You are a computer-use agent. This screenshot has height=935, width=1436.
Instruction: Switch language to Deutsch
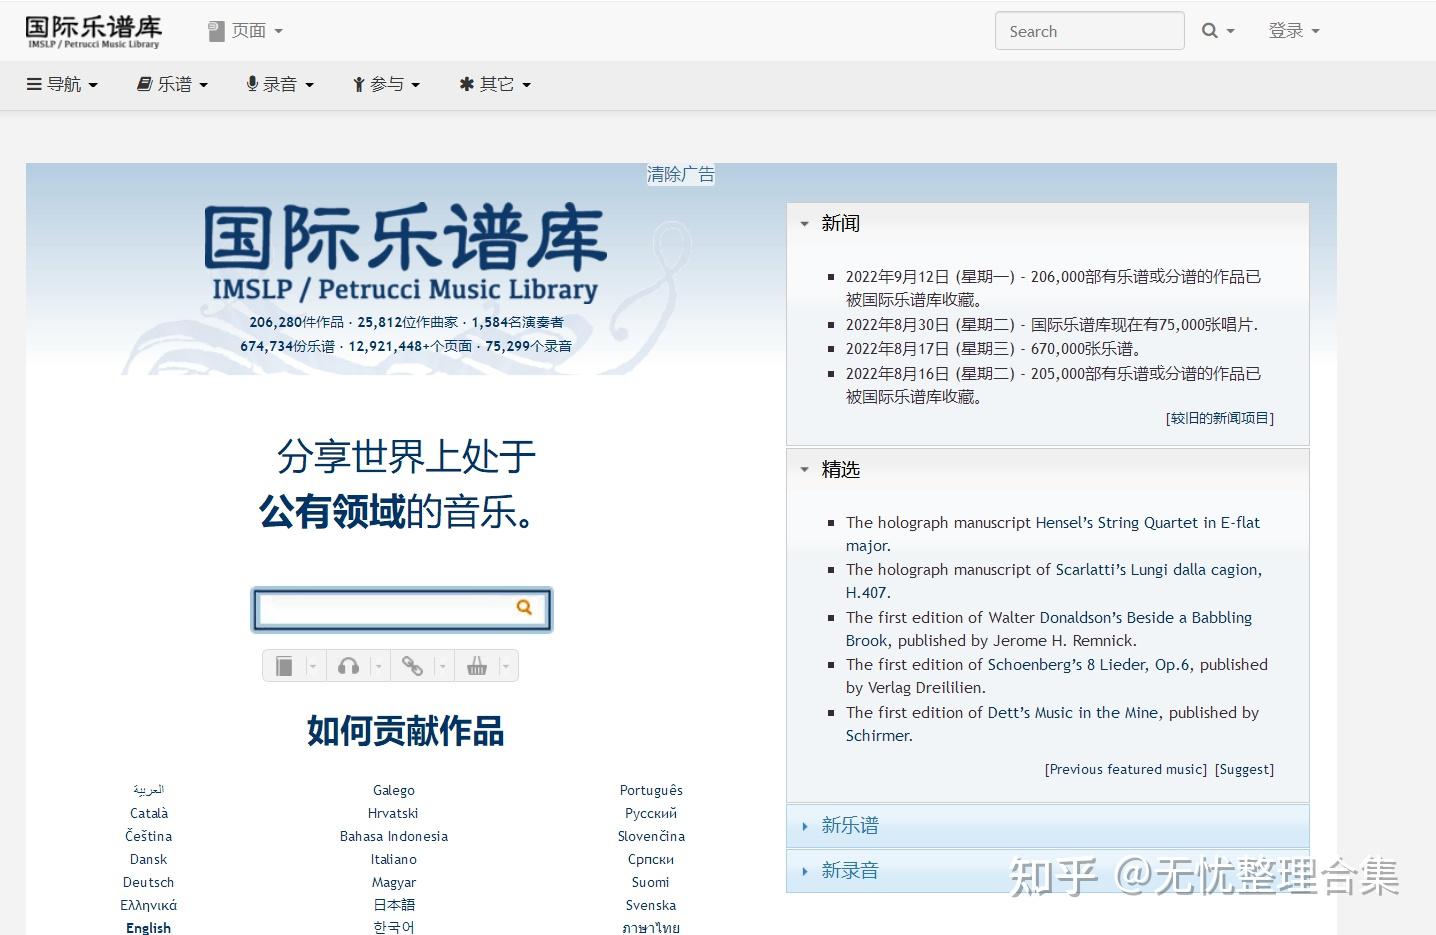pyautogui.click(x=148, y=882)
